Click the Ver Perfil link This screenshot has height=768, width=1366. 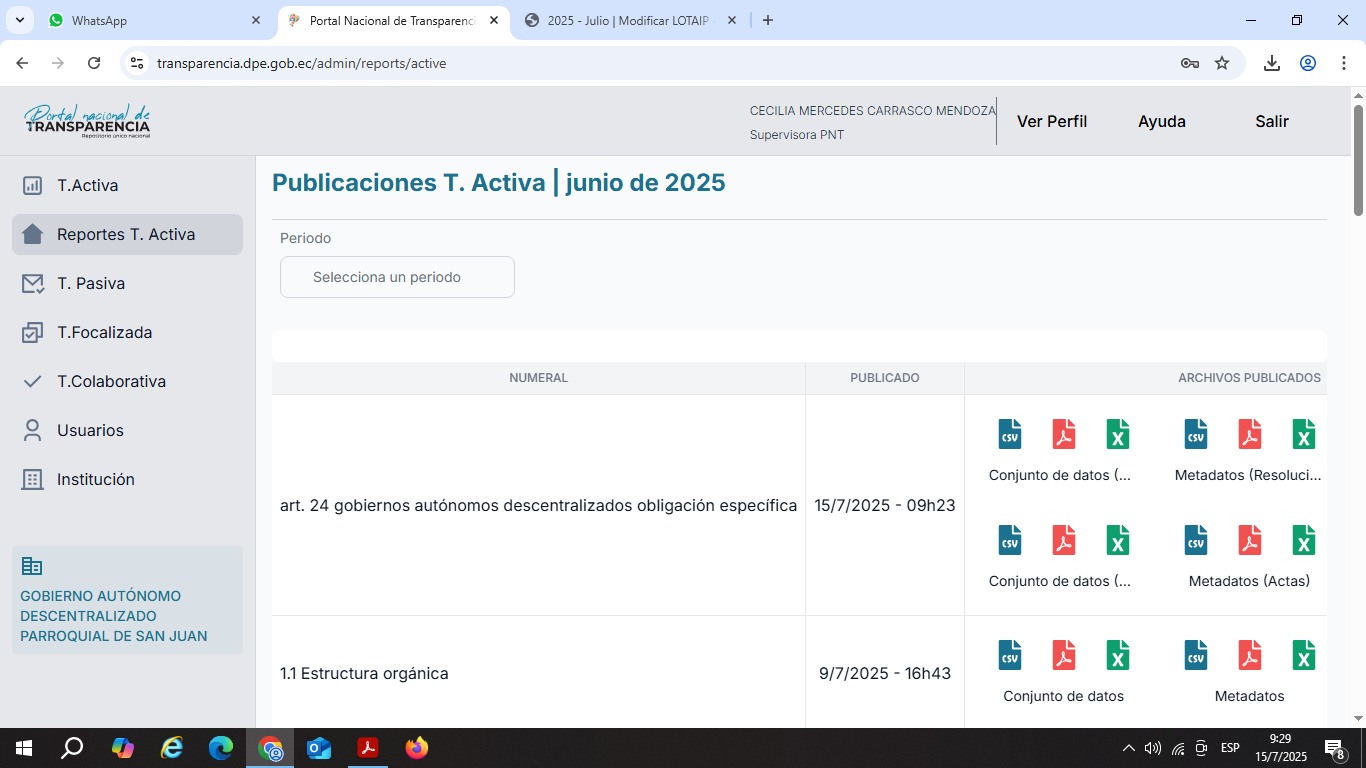1051,121
